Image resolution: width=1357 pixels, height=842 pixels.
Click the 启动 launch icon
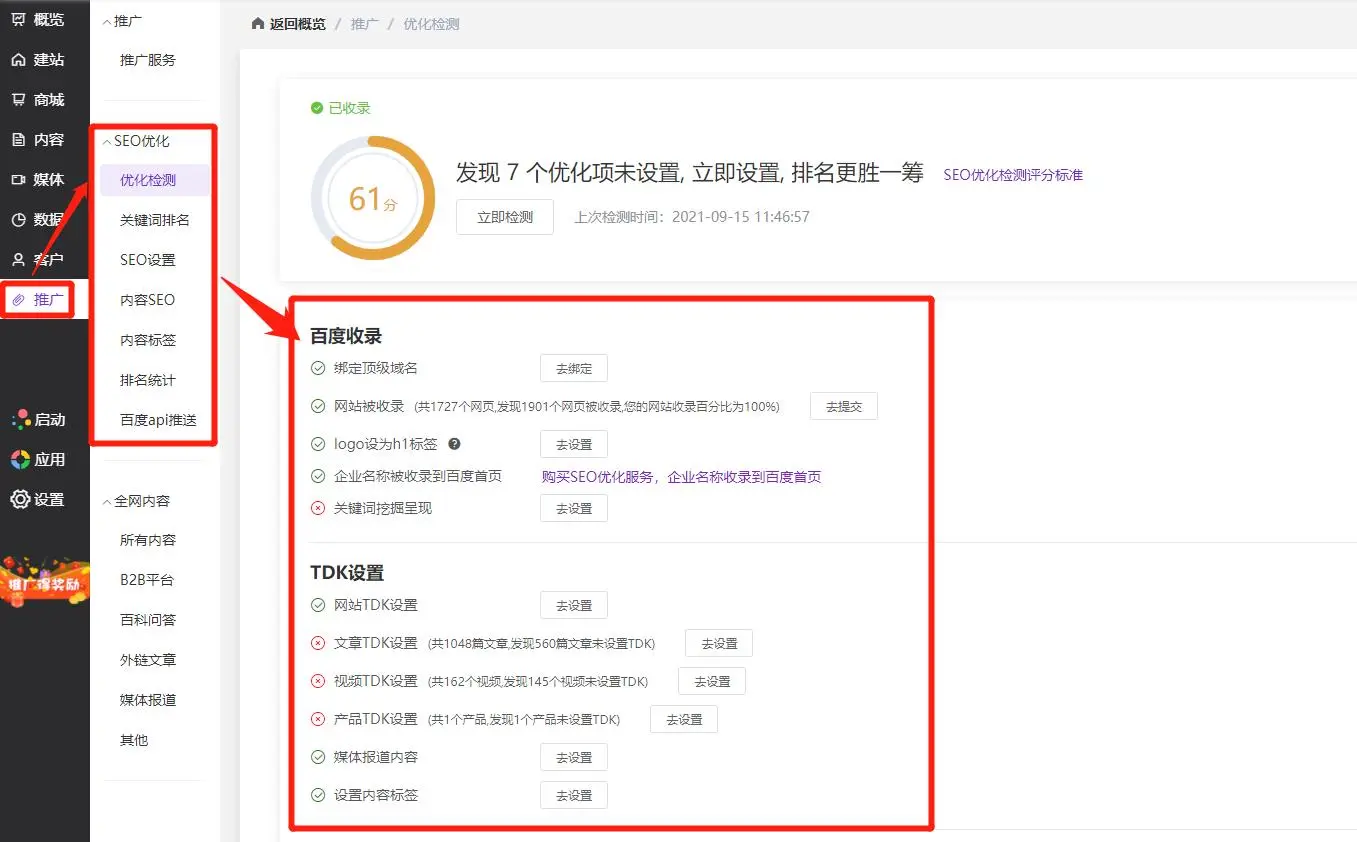click(20, 419)
